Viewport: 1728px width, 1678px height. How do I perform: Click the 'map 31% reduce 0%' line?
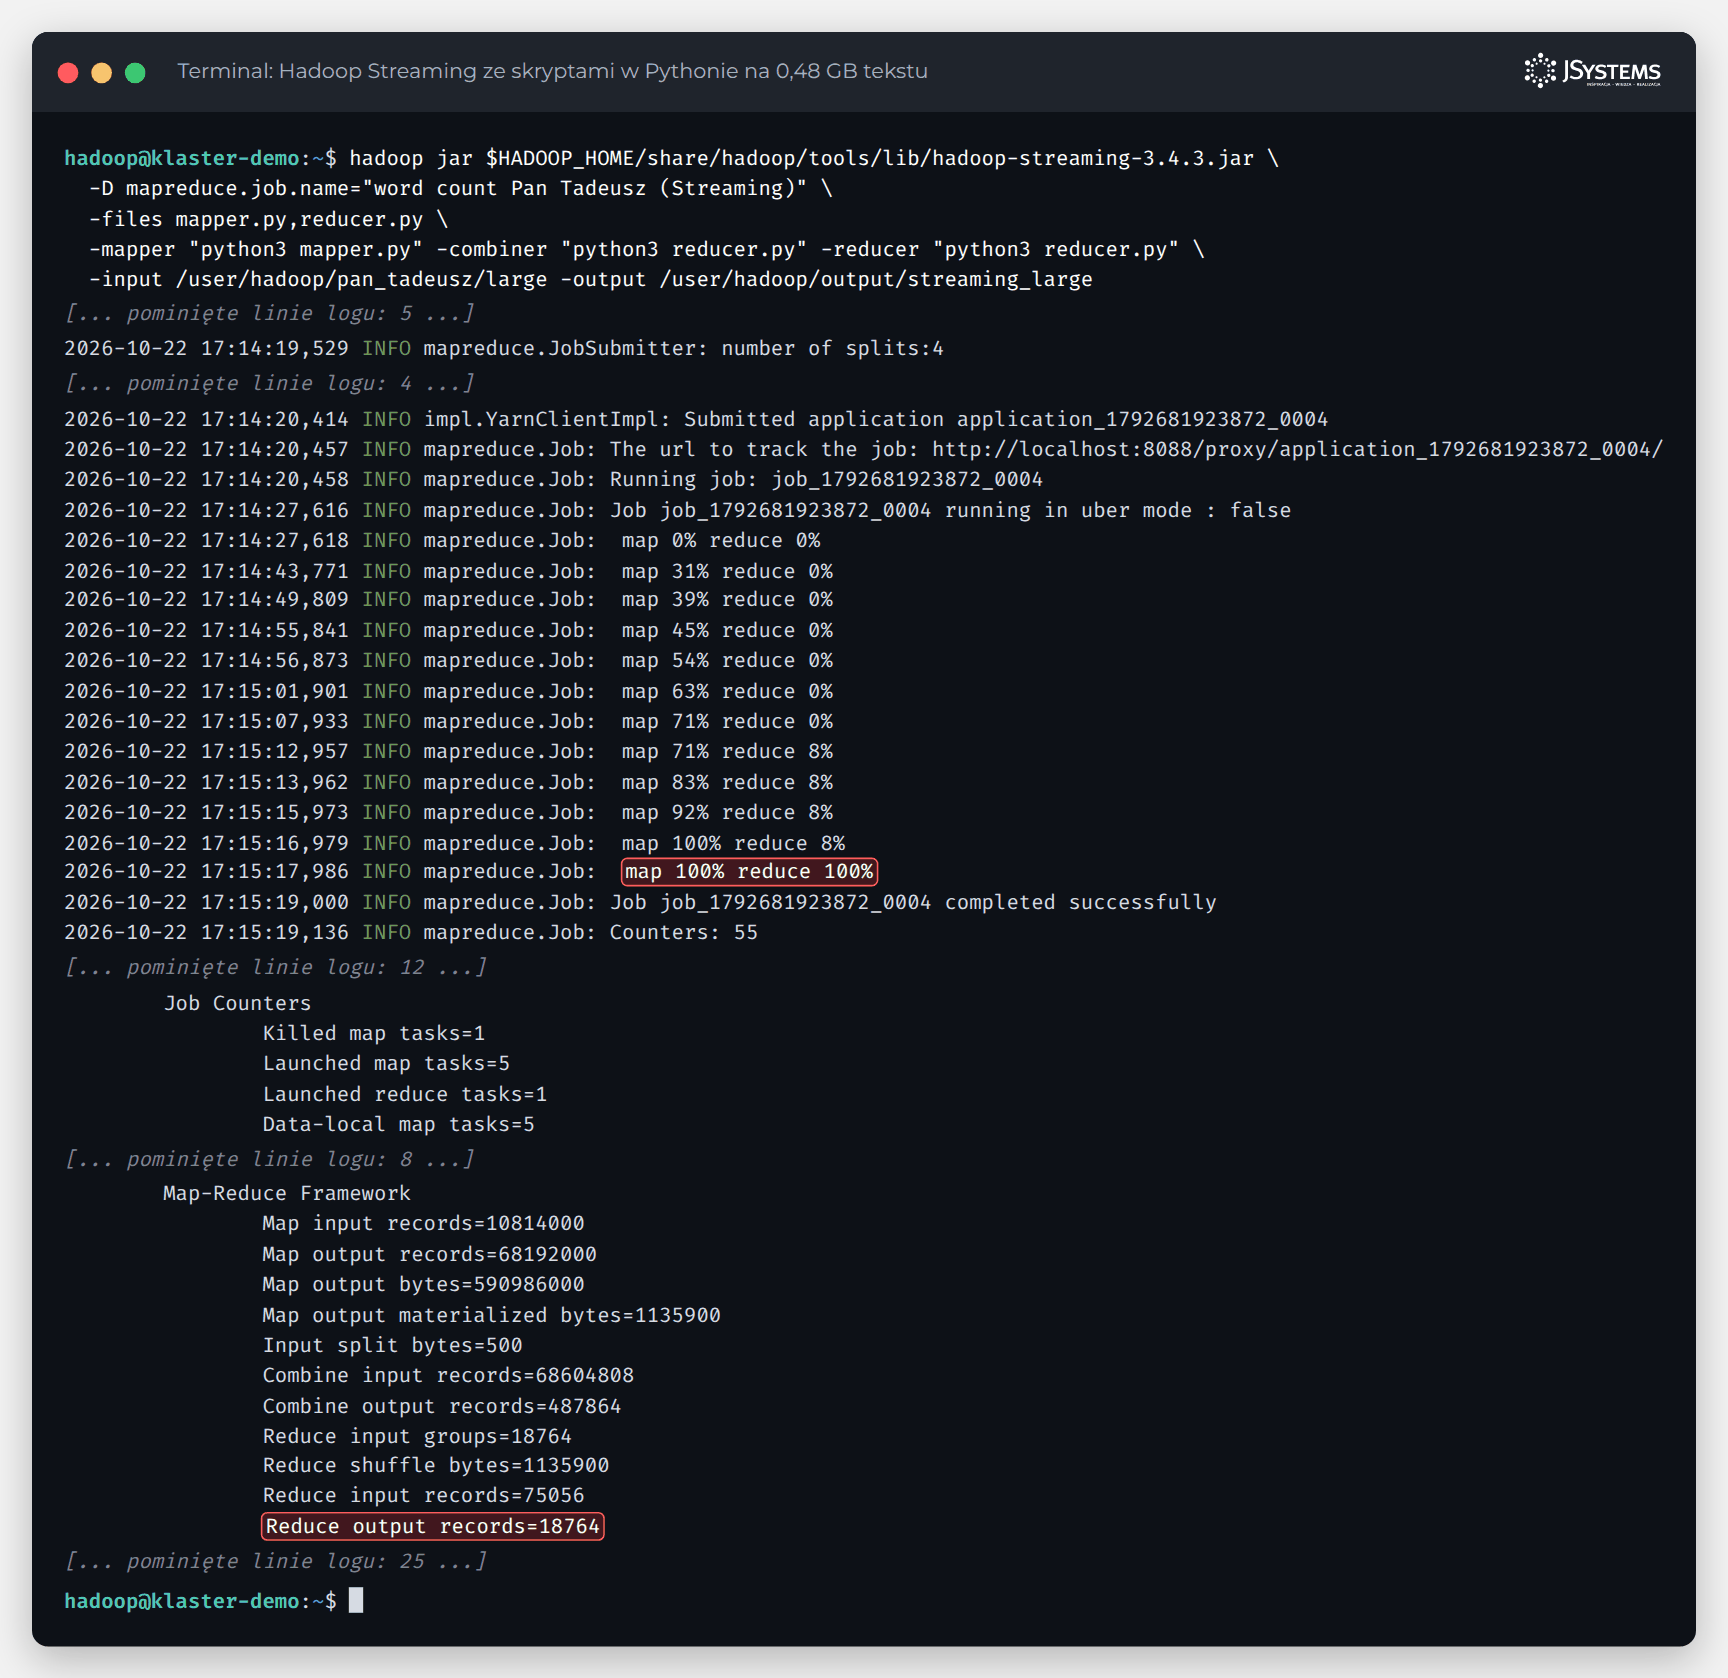(448, 571)
